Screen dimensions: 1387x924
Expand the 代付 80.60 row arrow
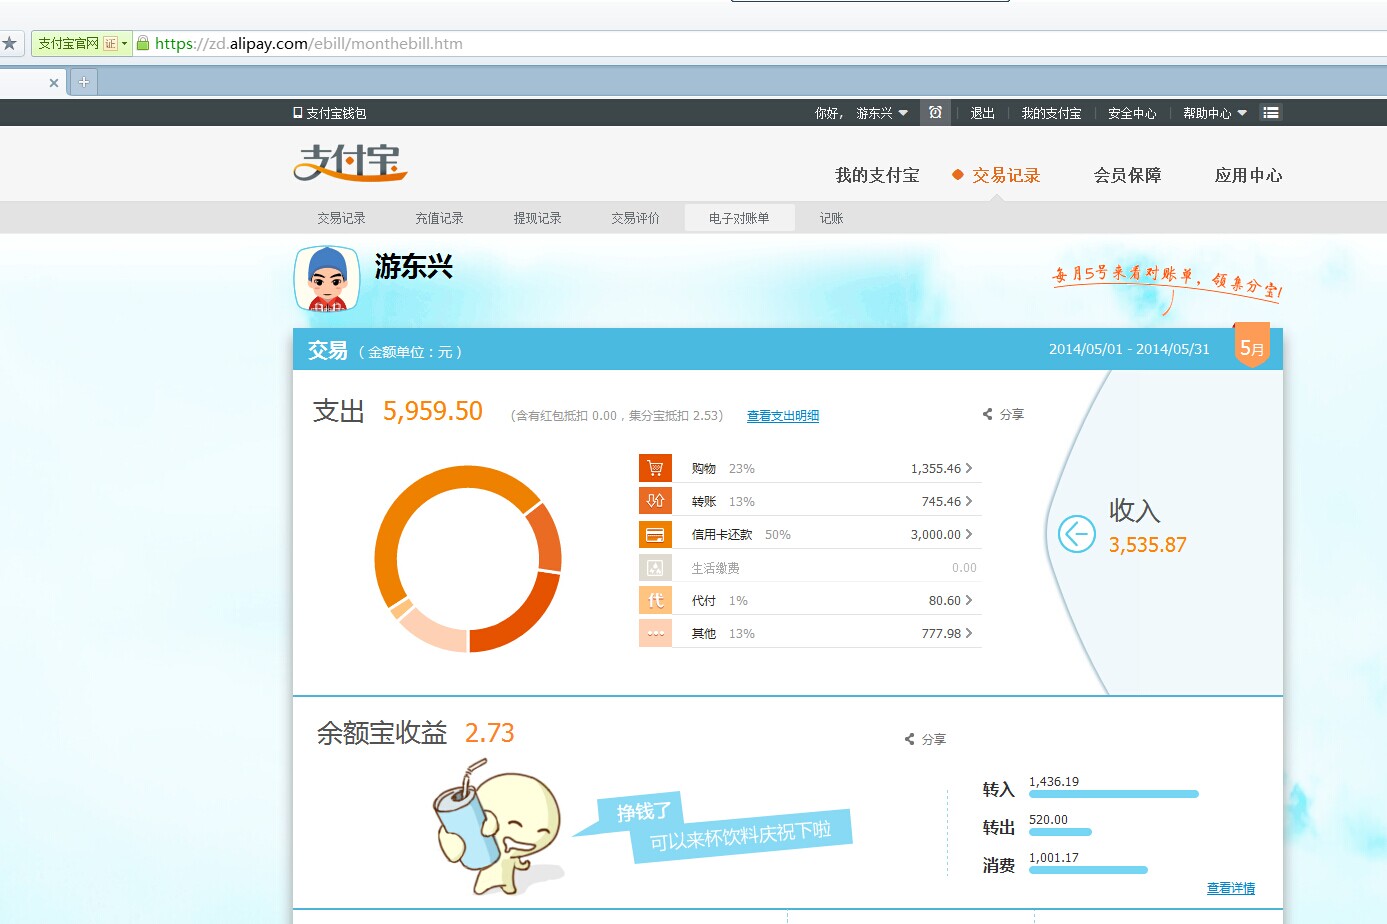pos(969,600)
